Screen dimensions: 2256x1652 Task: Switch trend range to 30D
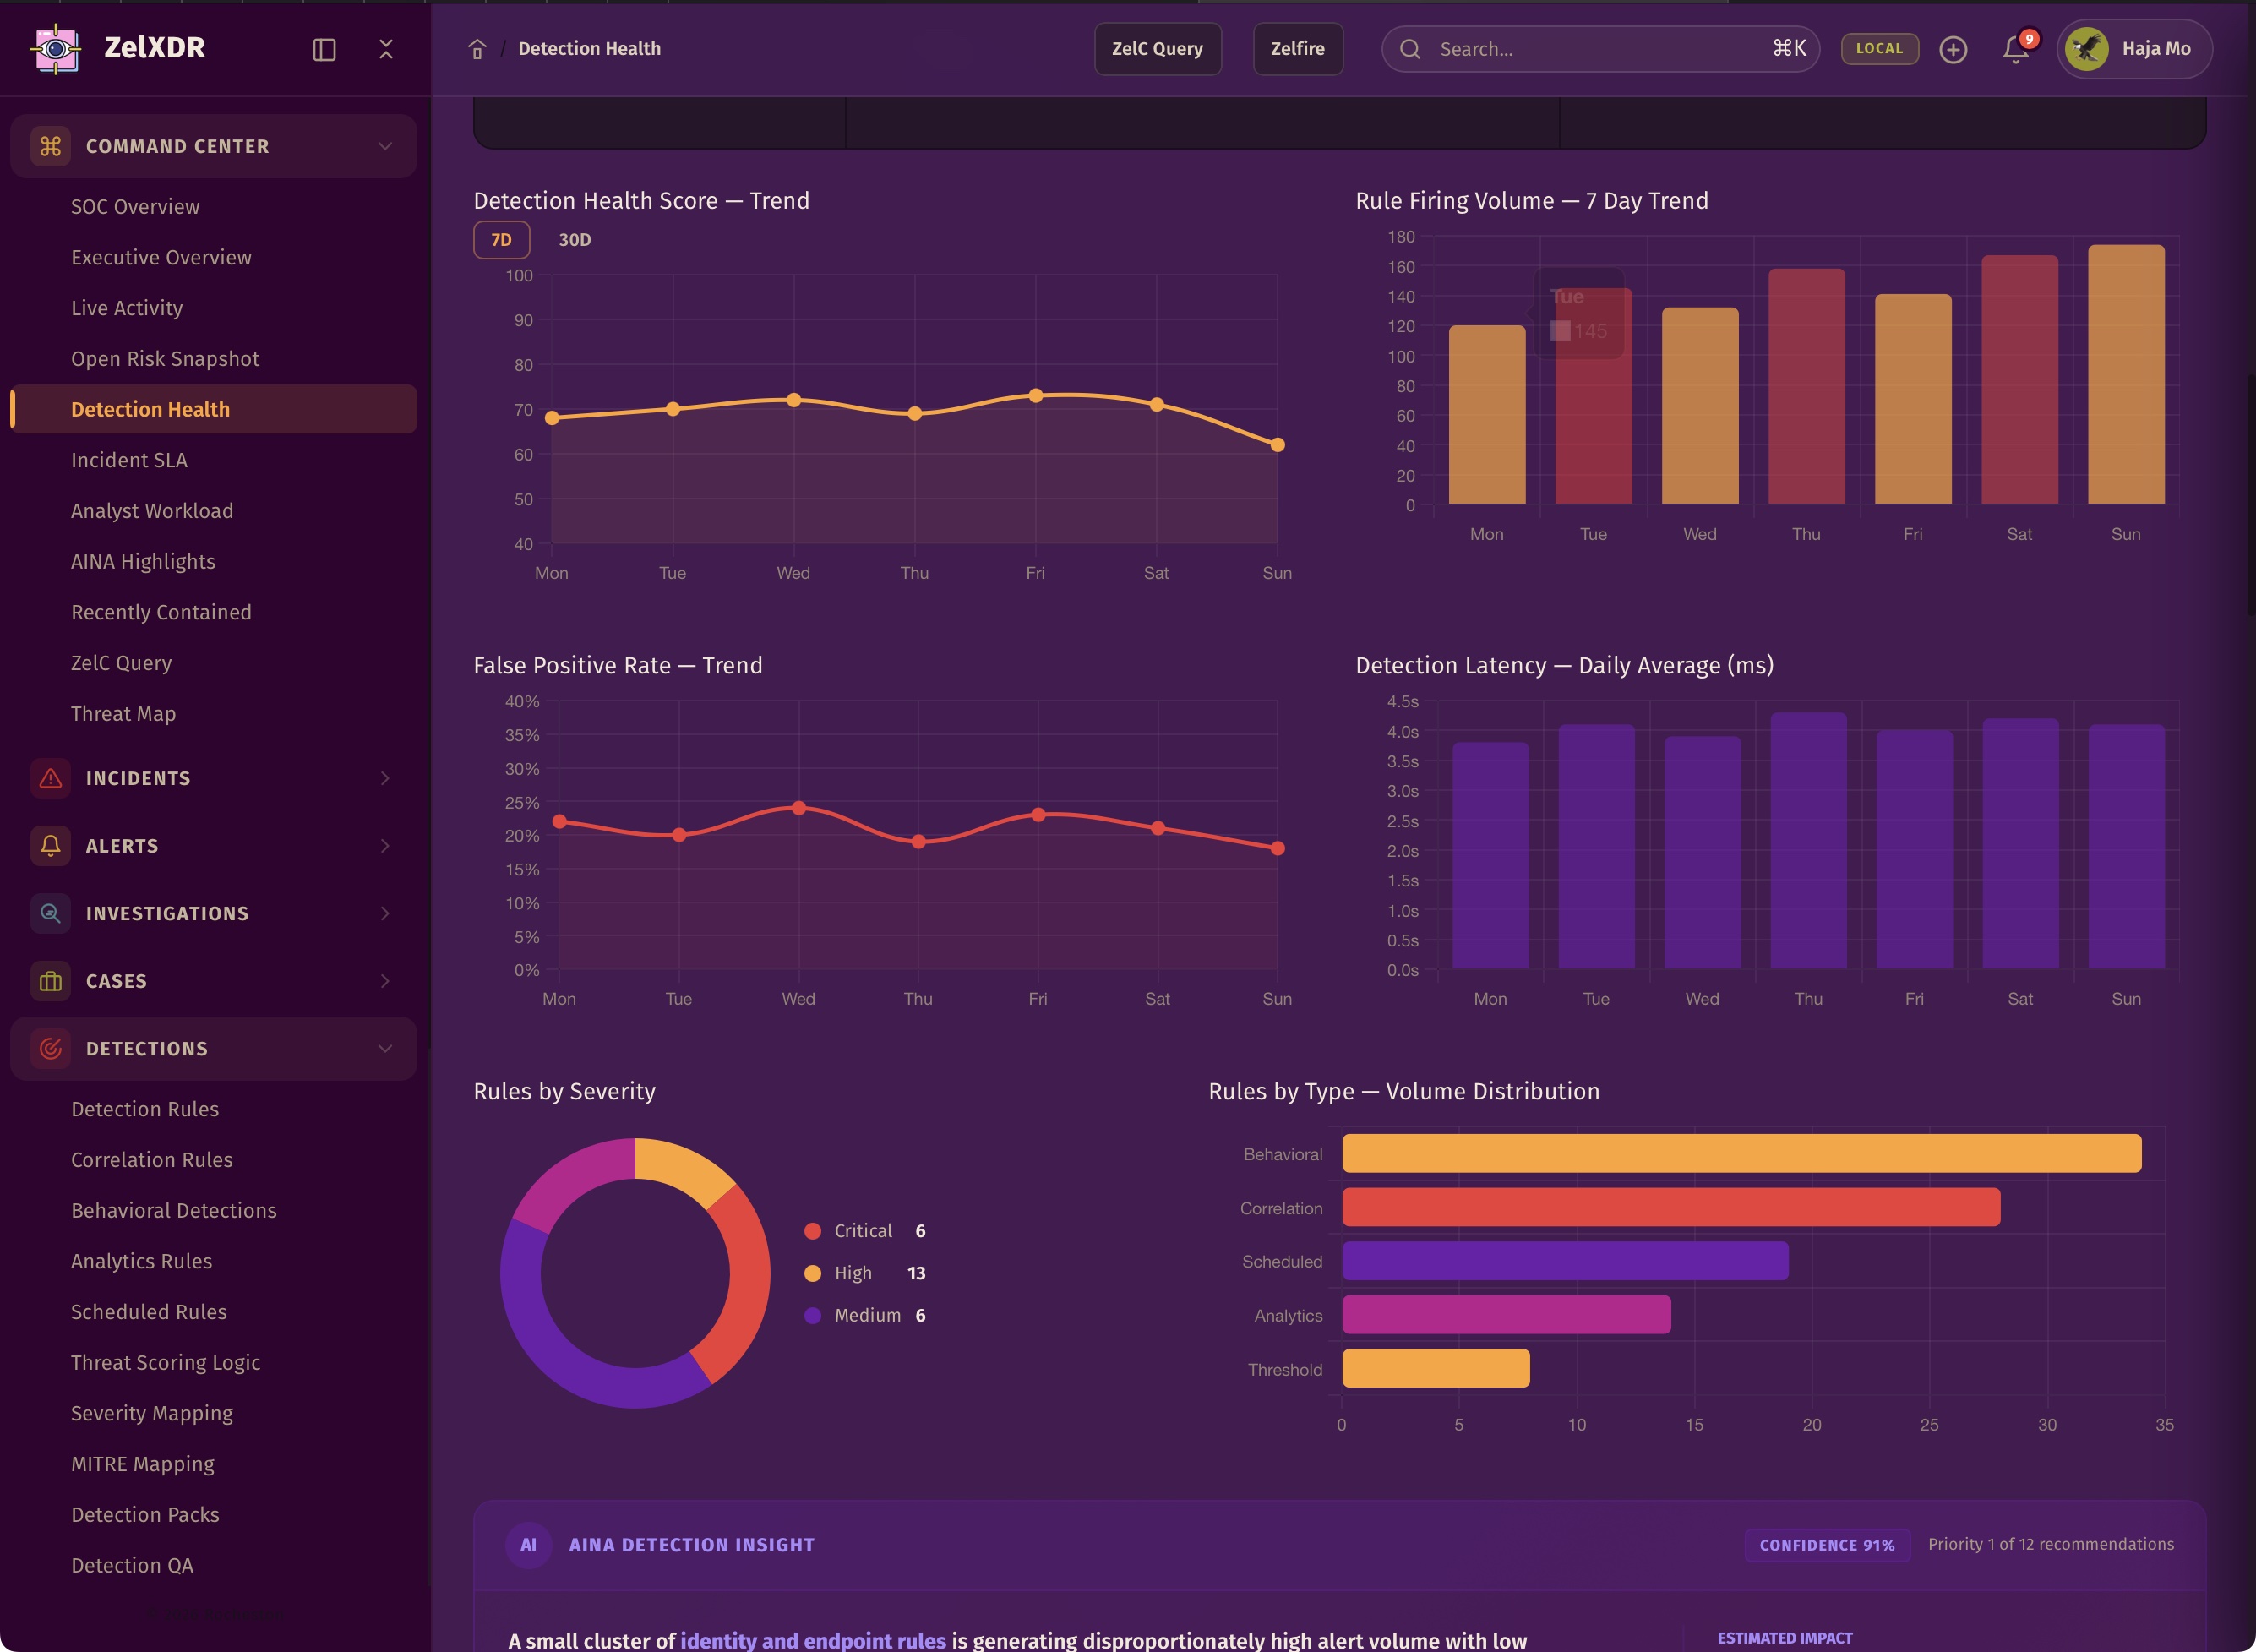(574, 240)
